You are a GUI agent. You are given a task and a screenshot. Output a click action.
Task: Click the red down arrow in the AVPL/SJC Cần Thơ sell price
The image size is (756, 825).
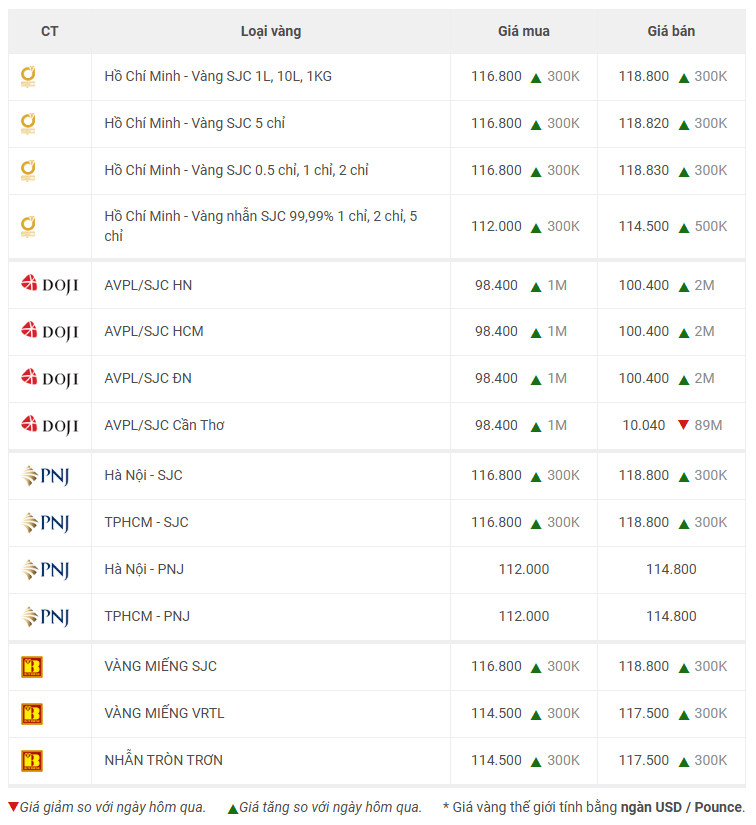click(683, 425)
